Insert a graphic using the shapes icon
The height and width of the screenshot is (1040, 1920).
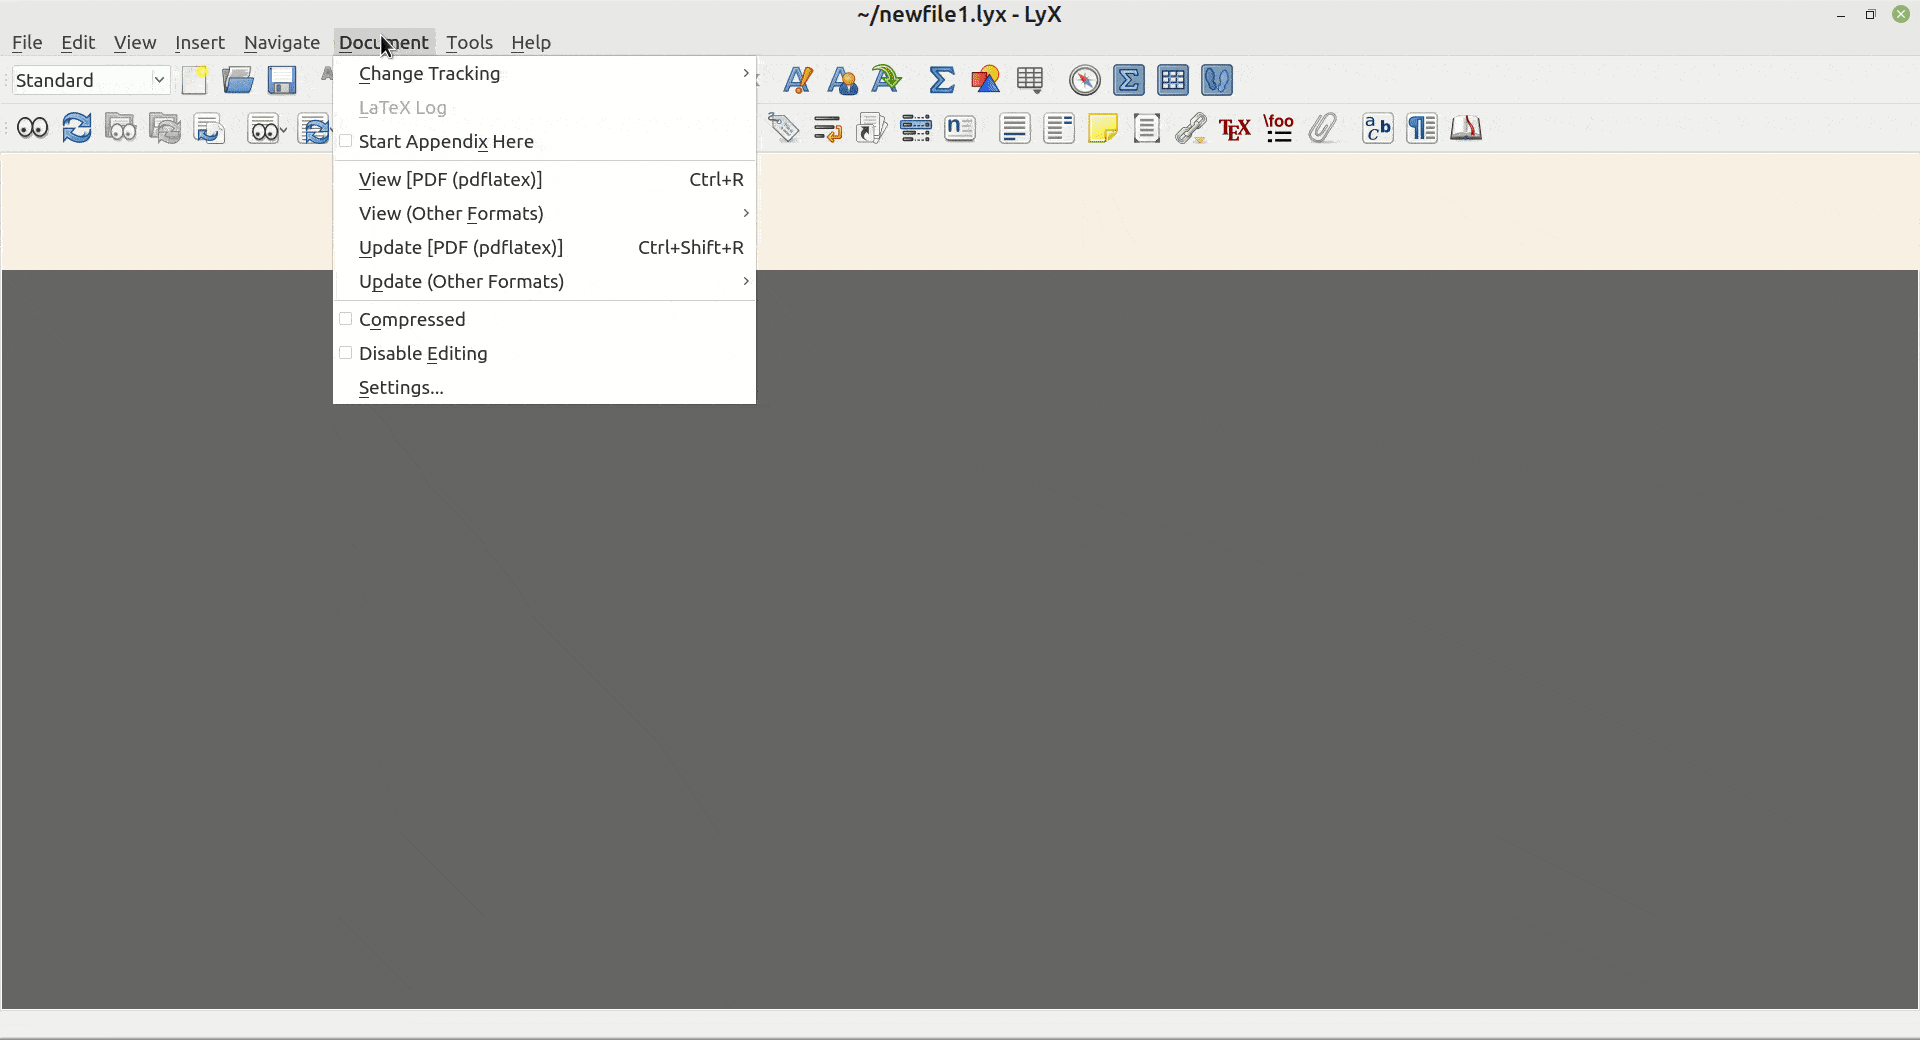[986, 80]
